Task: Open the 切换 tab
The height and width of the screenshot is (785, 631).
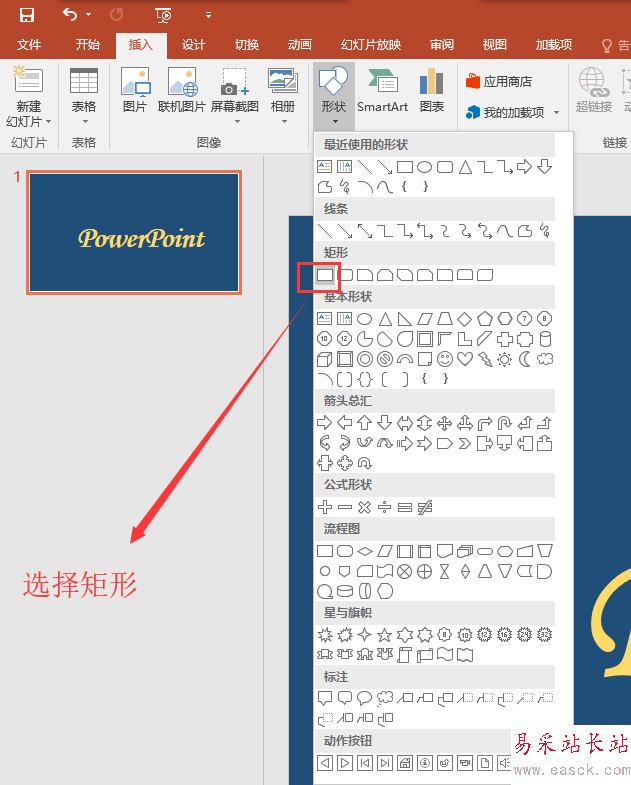Action: tap(247, 45)
